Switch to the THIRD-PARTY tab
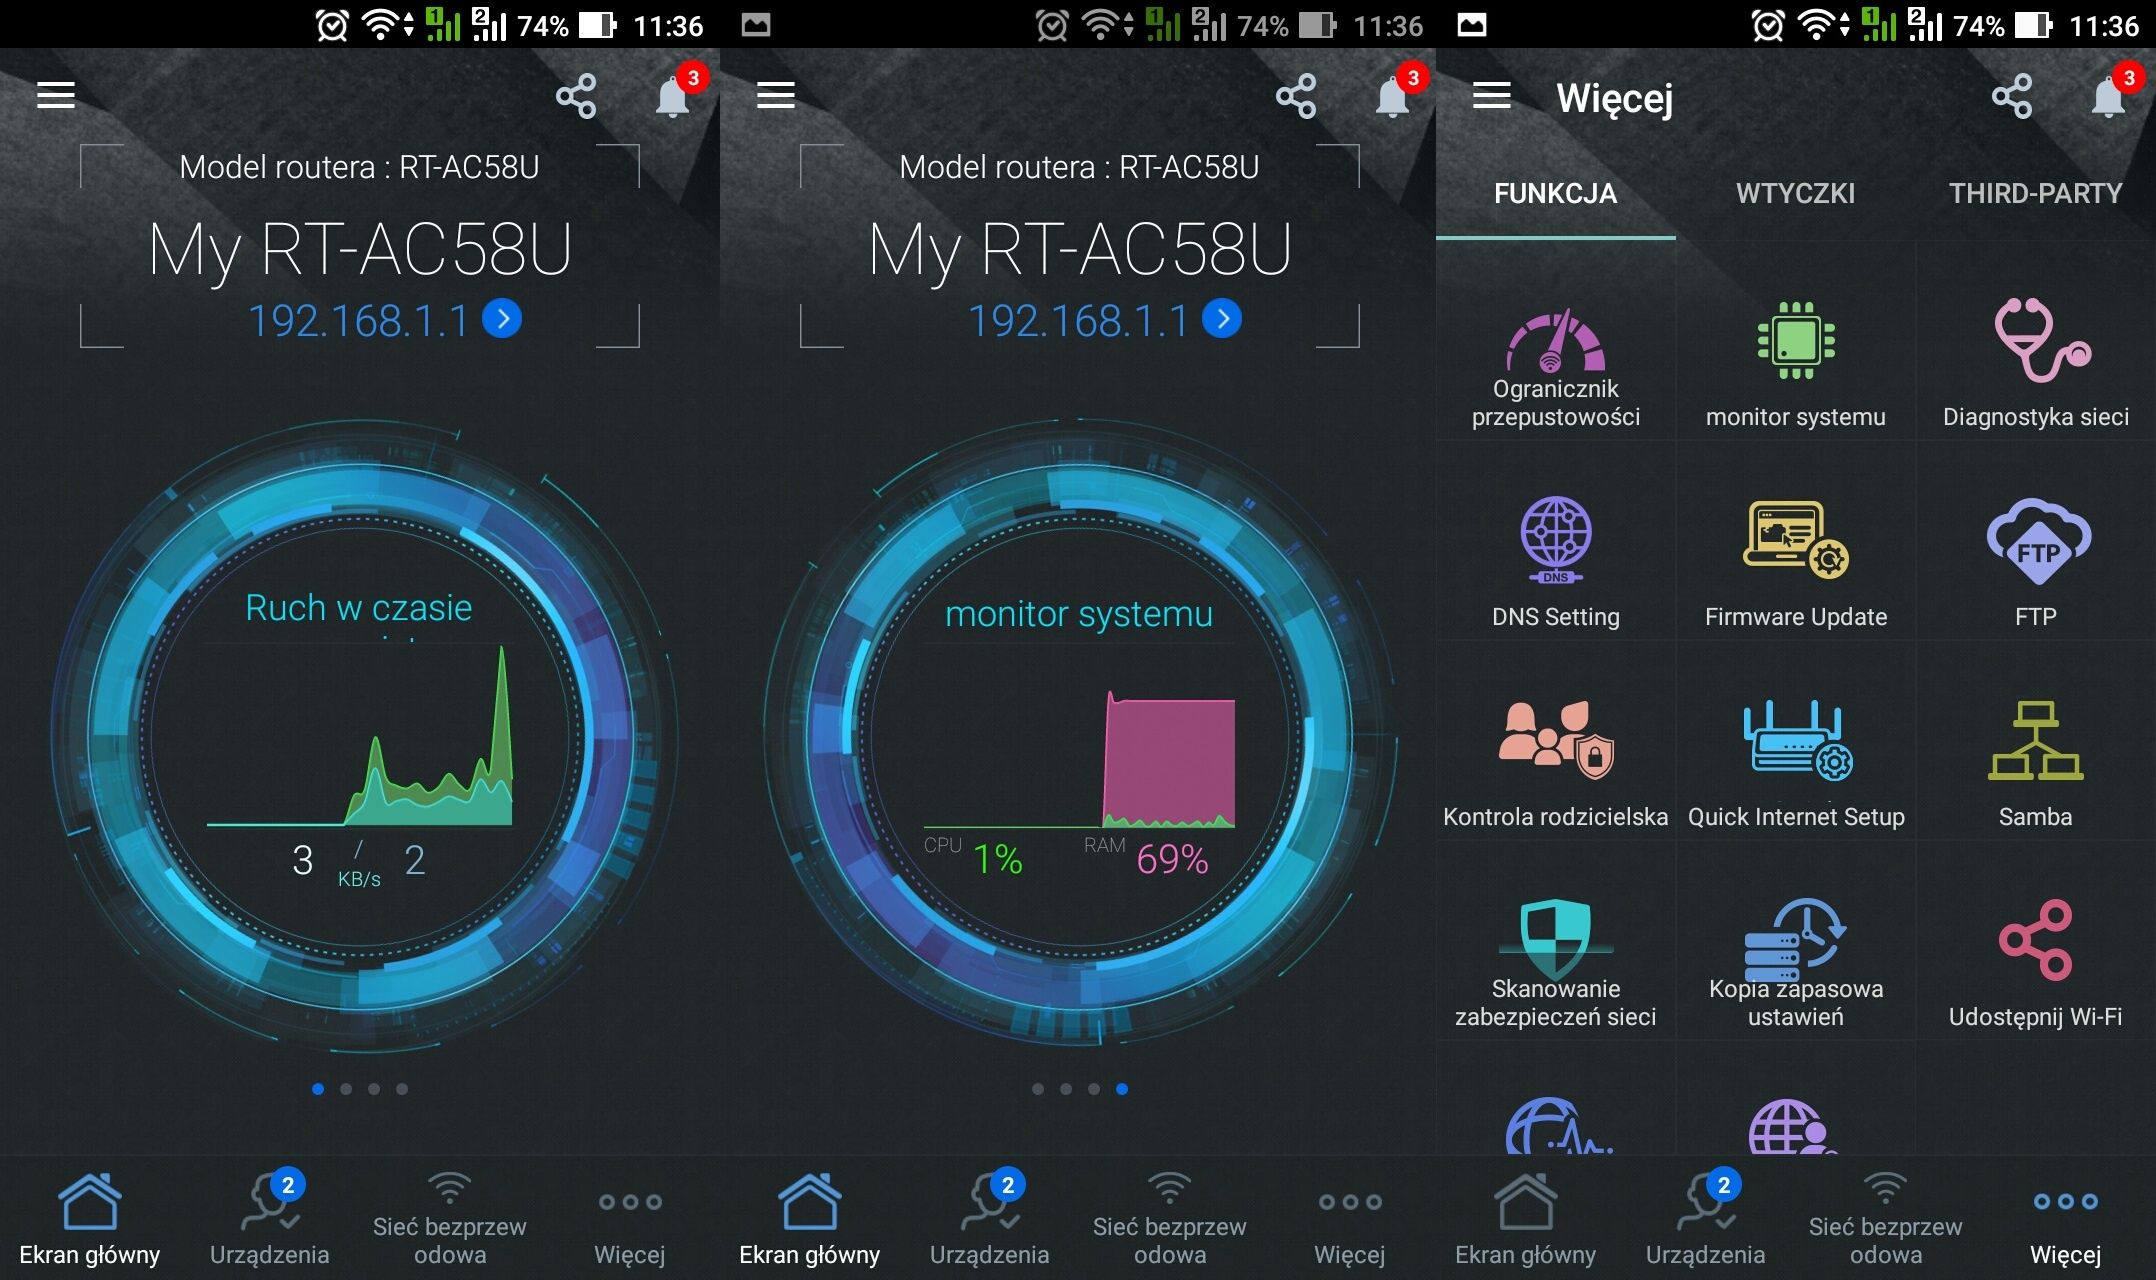The width and height of the screenshot is (2156, 1280). coord(2035,194)
